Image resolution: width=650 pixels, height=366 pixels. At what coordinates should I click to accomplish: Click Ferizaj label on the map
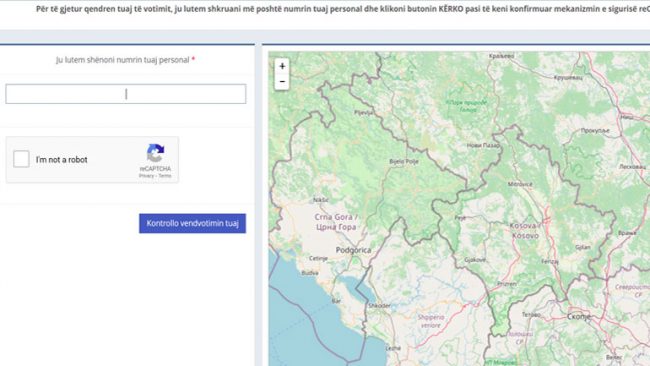point(550,262)
